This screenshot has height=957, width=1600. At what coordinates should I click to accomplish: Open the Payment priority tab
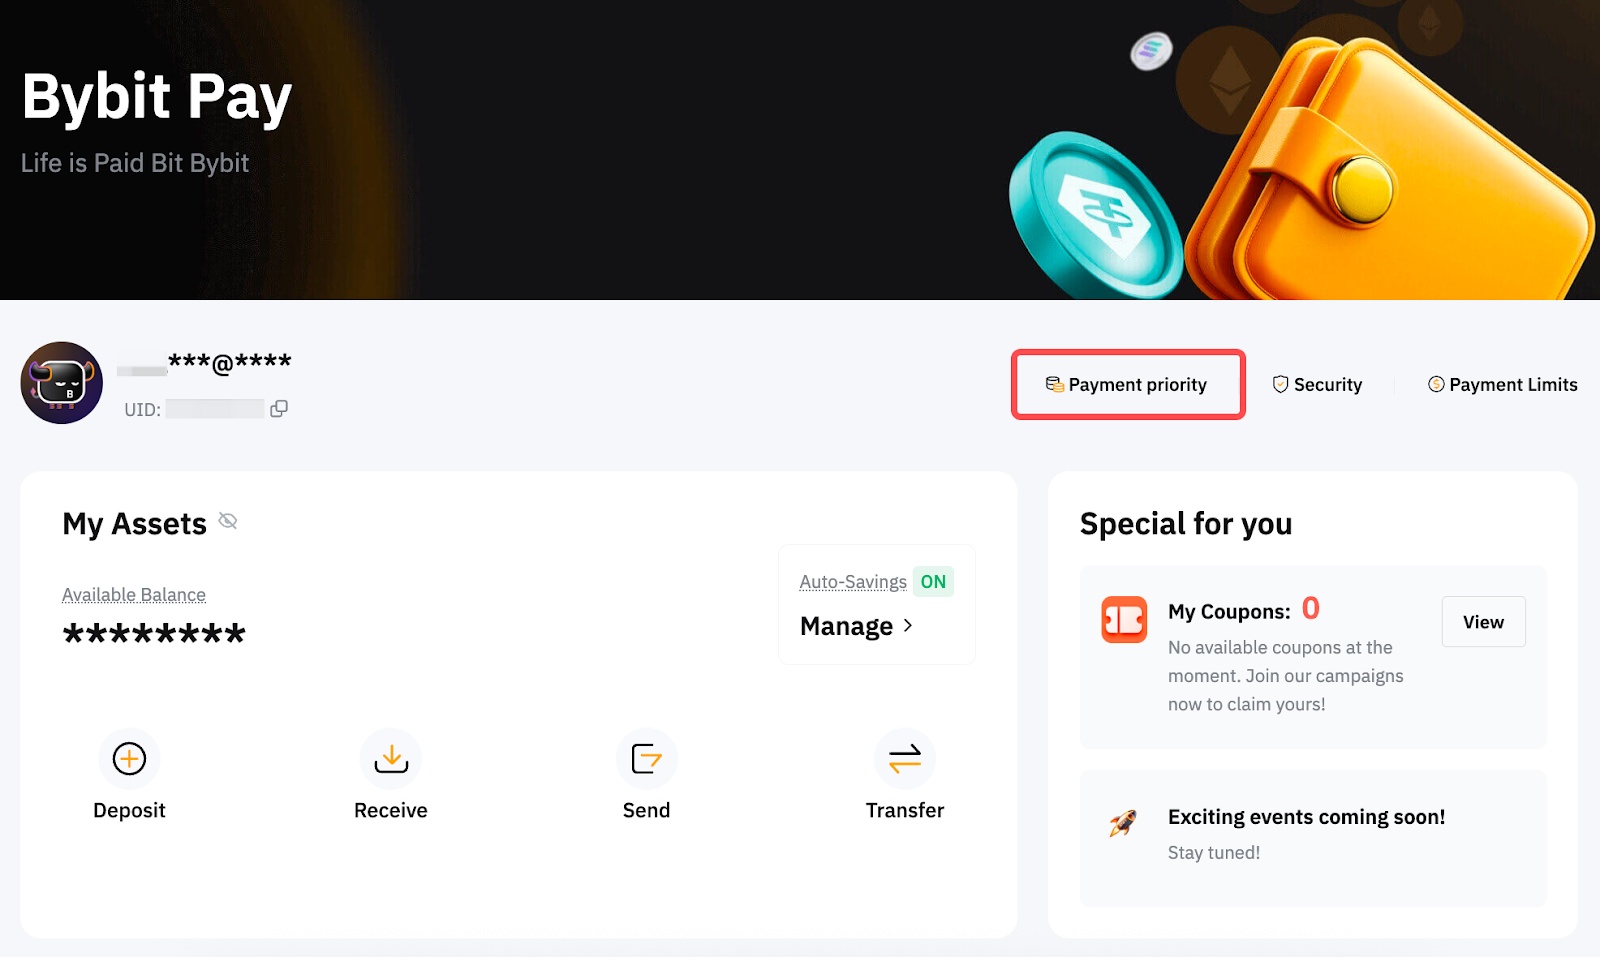[1128, 384]
